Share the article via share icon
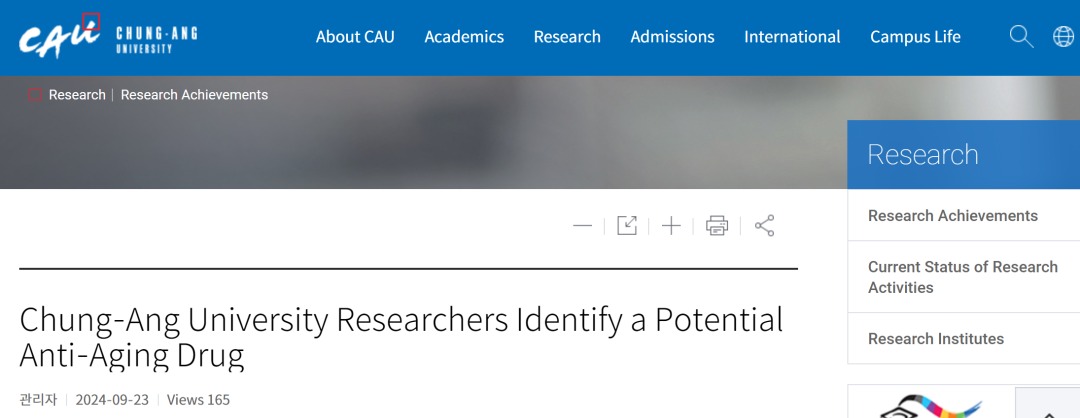1080x418 pixels. (x=765, y=226)
